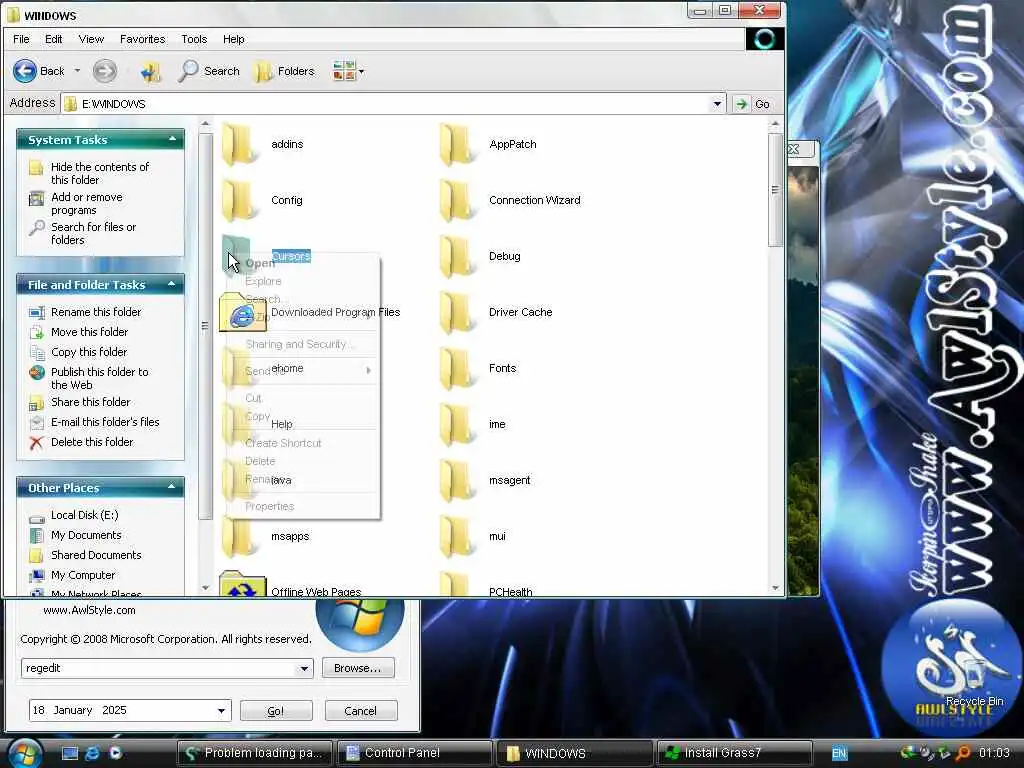Click the Browse... button

[x=357, y=668]
